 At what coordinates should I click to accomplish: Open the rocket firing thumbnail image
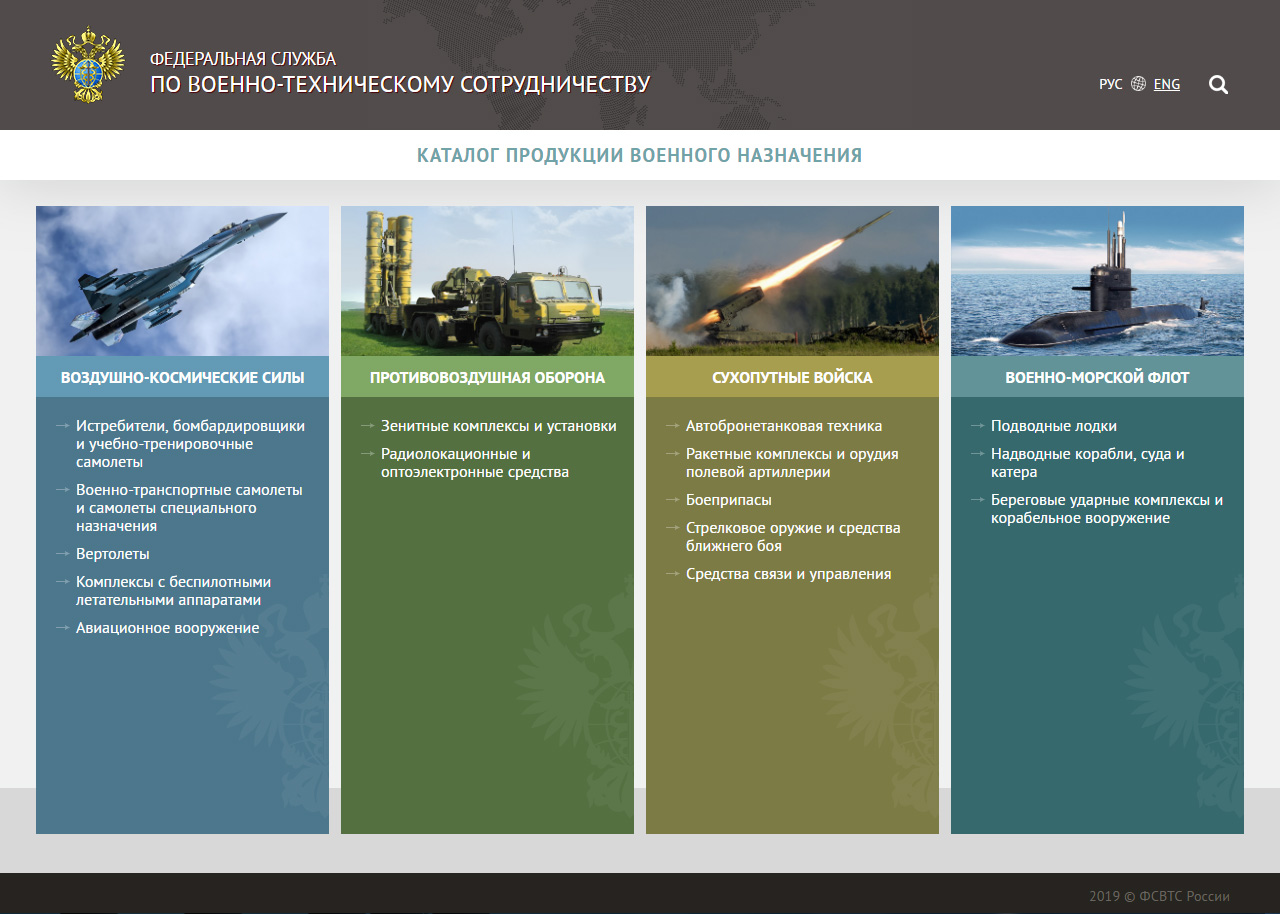792,281
